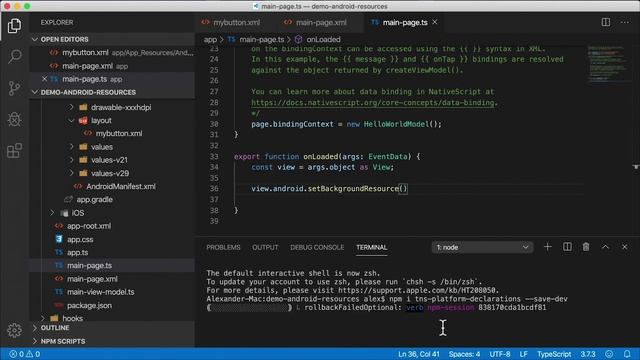
Task: Open the Source Control view
Action: pyautogui.click(x=14, y=88)
